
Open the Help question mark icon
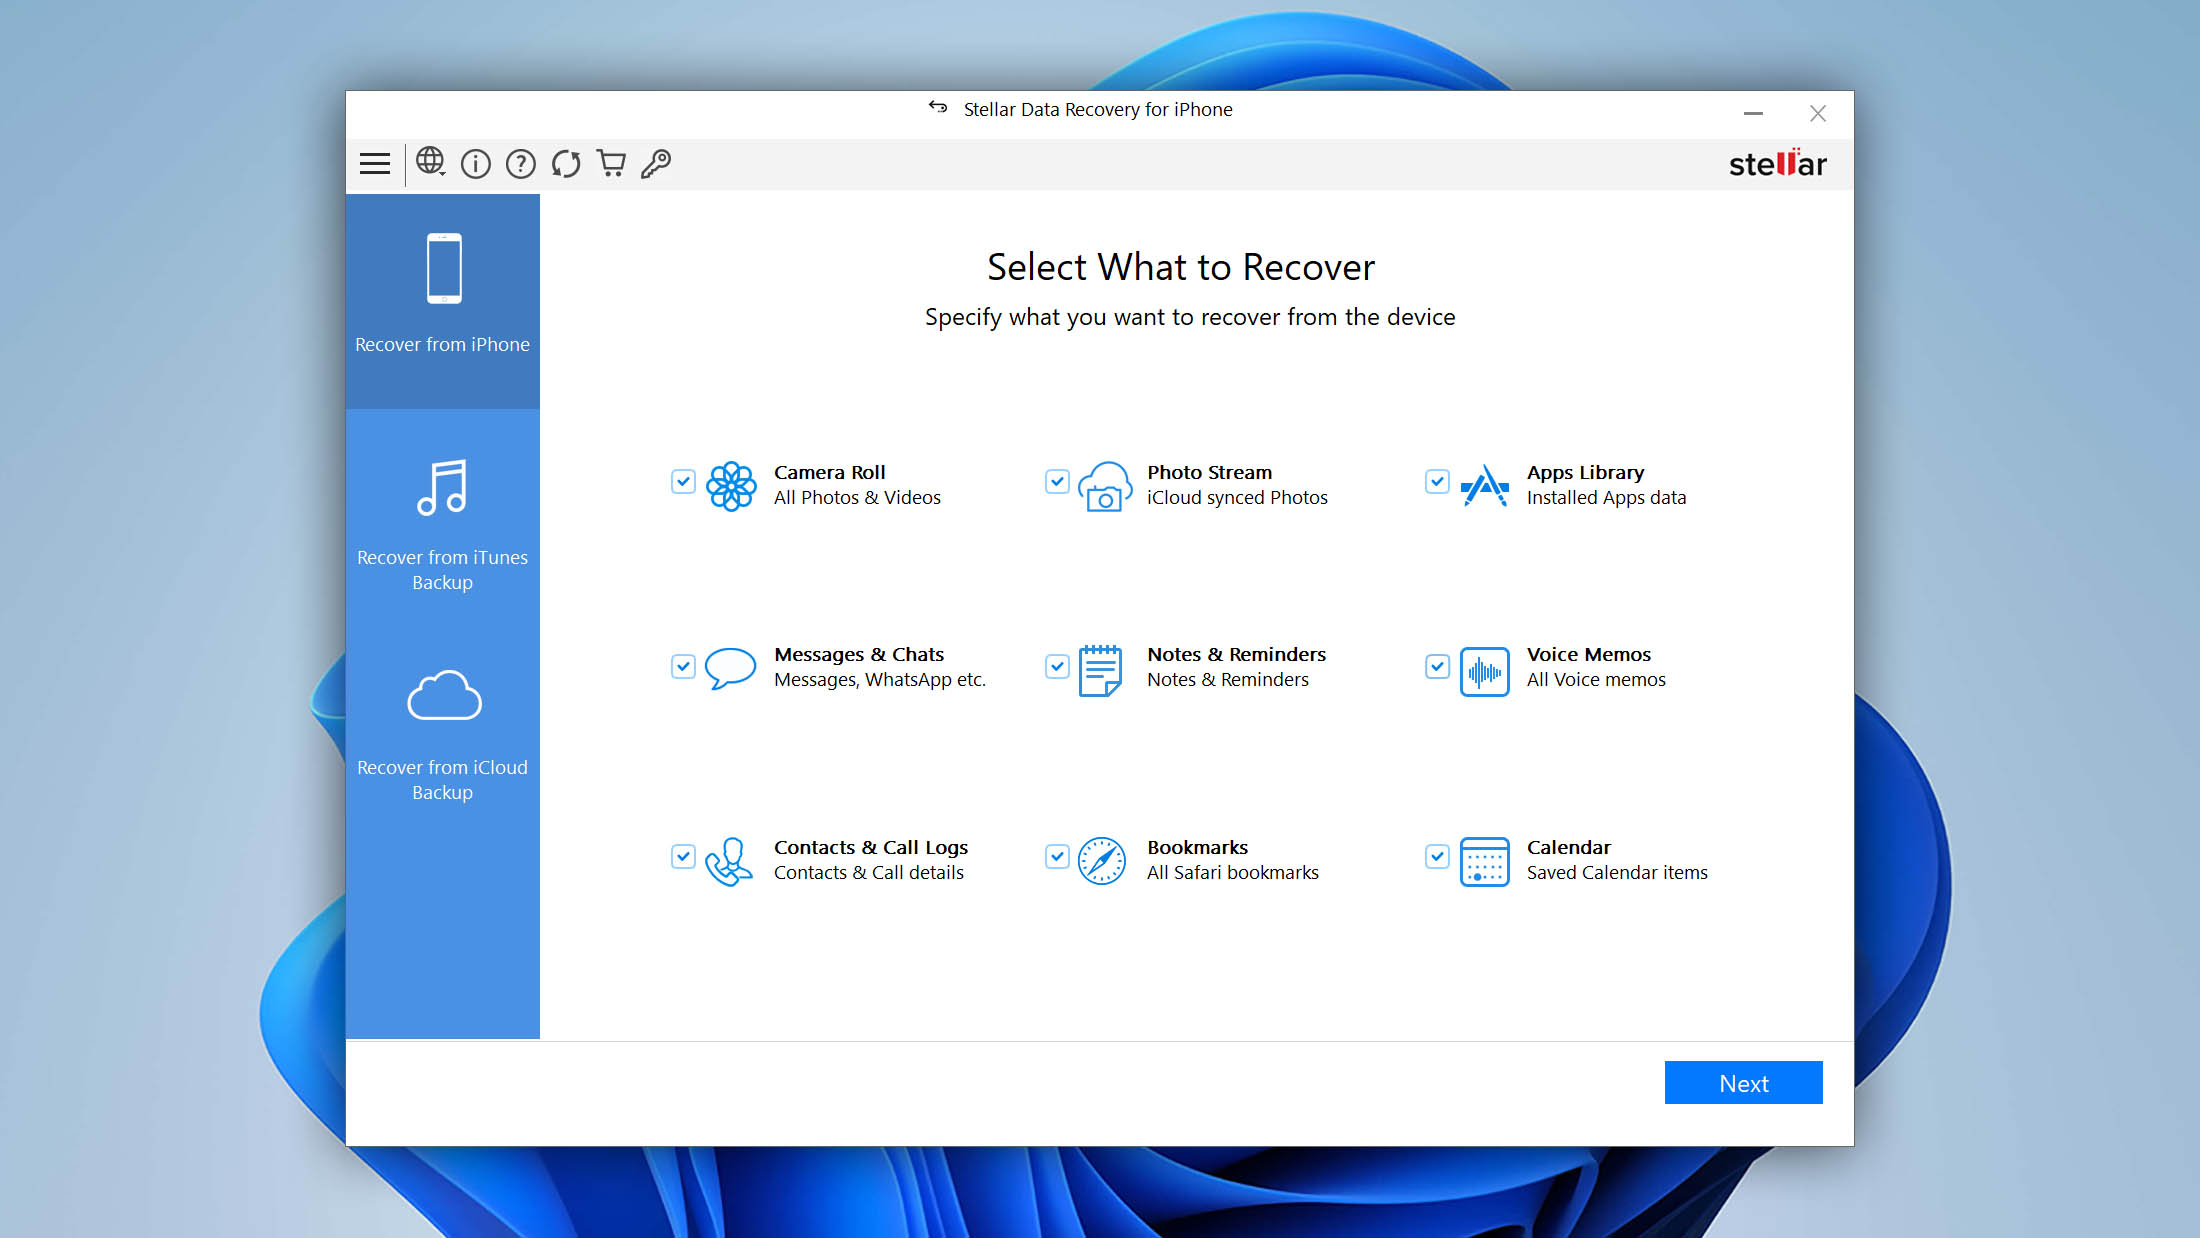pyautogui.click(x=521, y=164)
